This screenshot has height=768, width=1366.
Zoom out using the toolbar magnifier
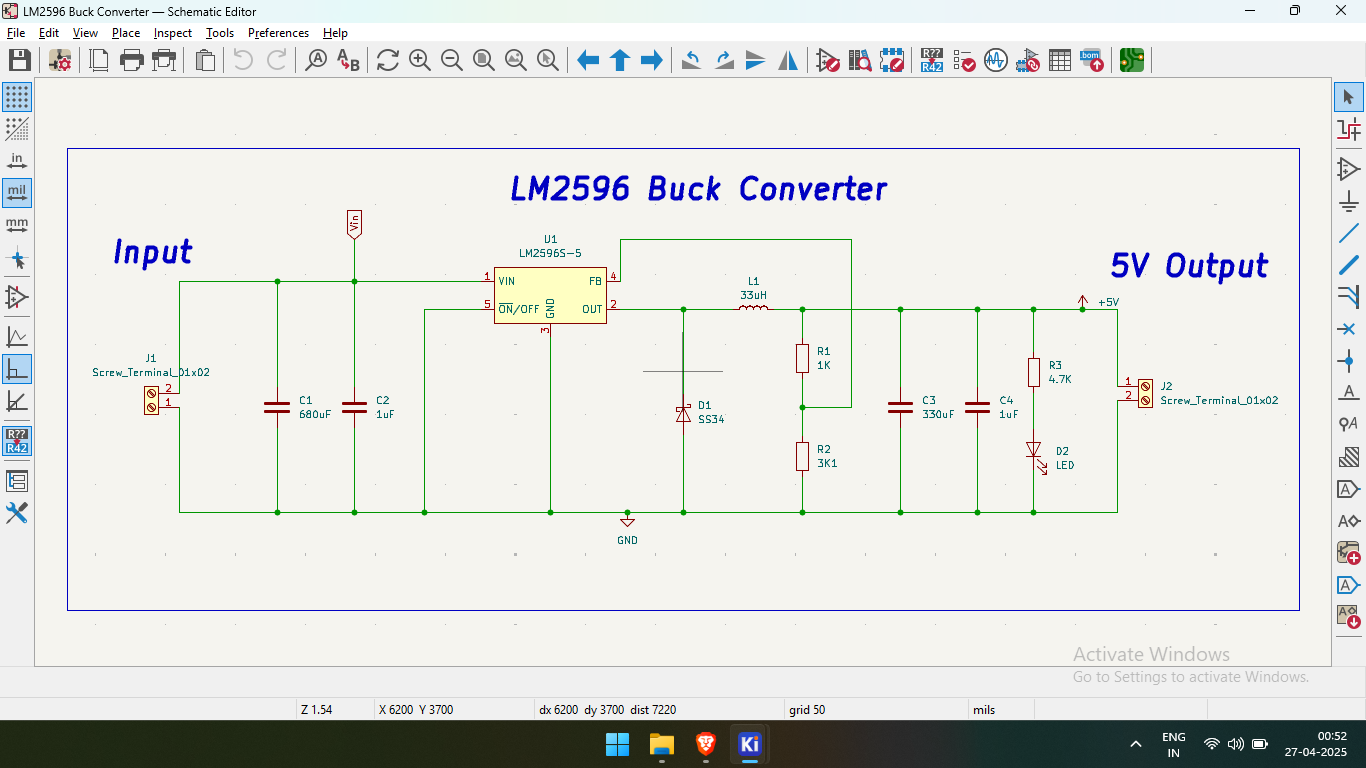[x=452, y=60]
